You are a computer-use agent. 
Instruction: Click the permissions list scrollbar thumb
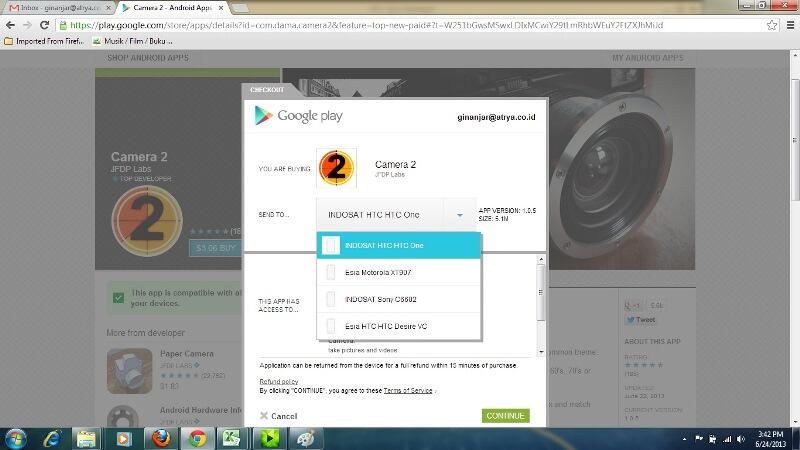[x=541, y=293]
